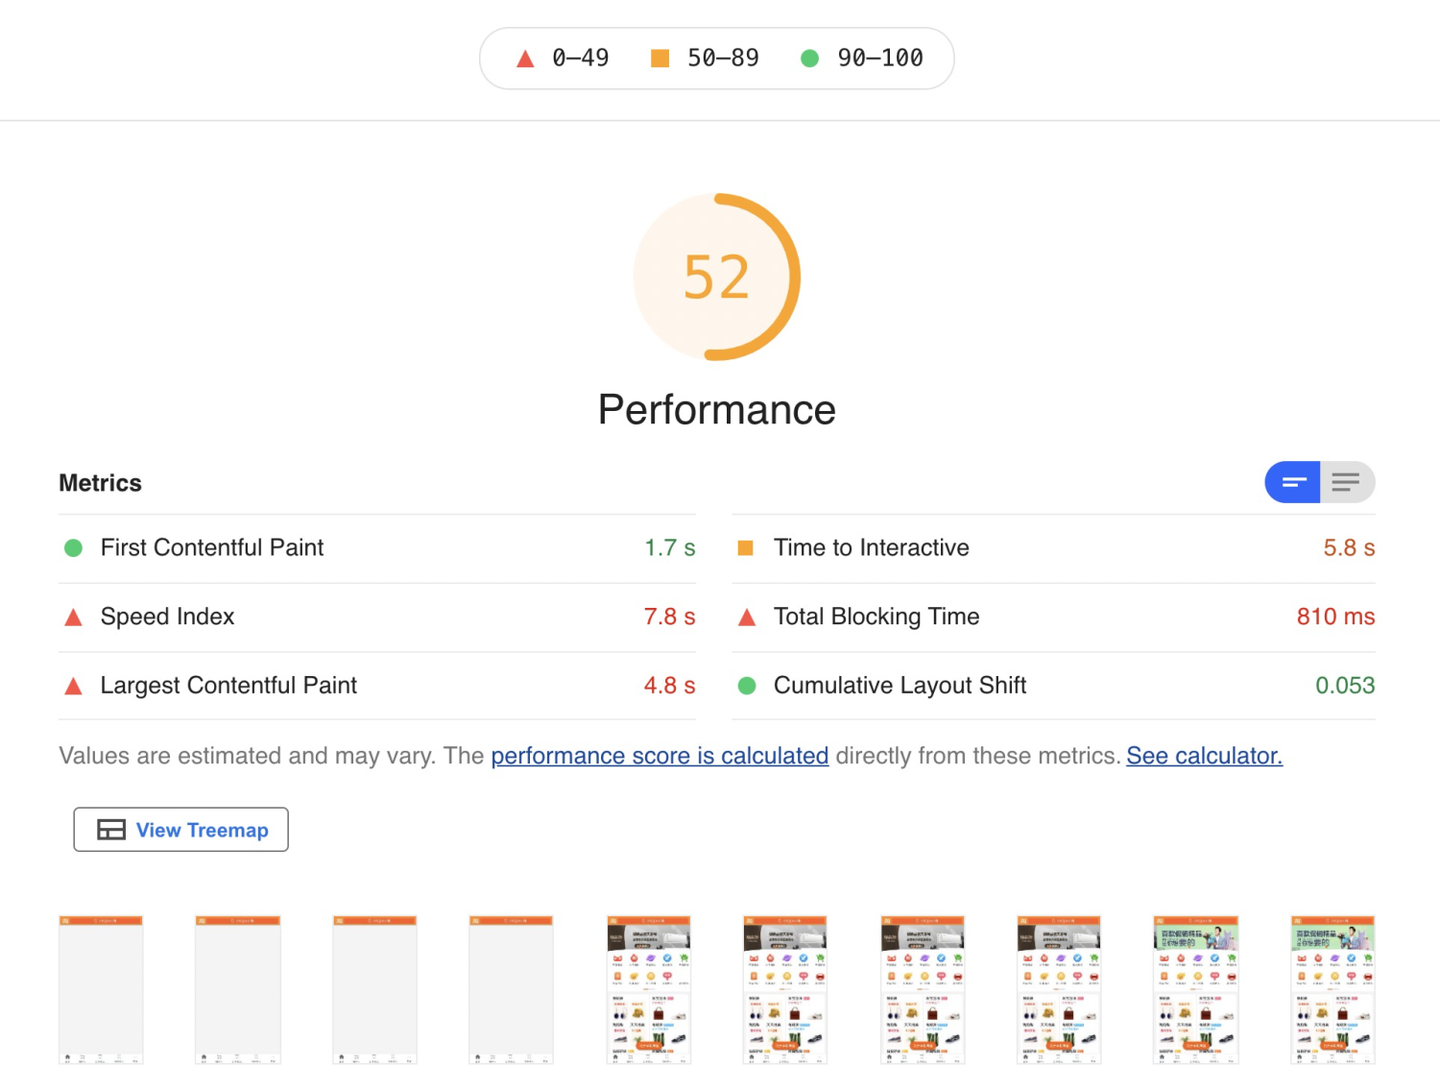Click the red triangle beside Total Blocking Time
Viewport: 1440px width, 1090px height.
746,617
